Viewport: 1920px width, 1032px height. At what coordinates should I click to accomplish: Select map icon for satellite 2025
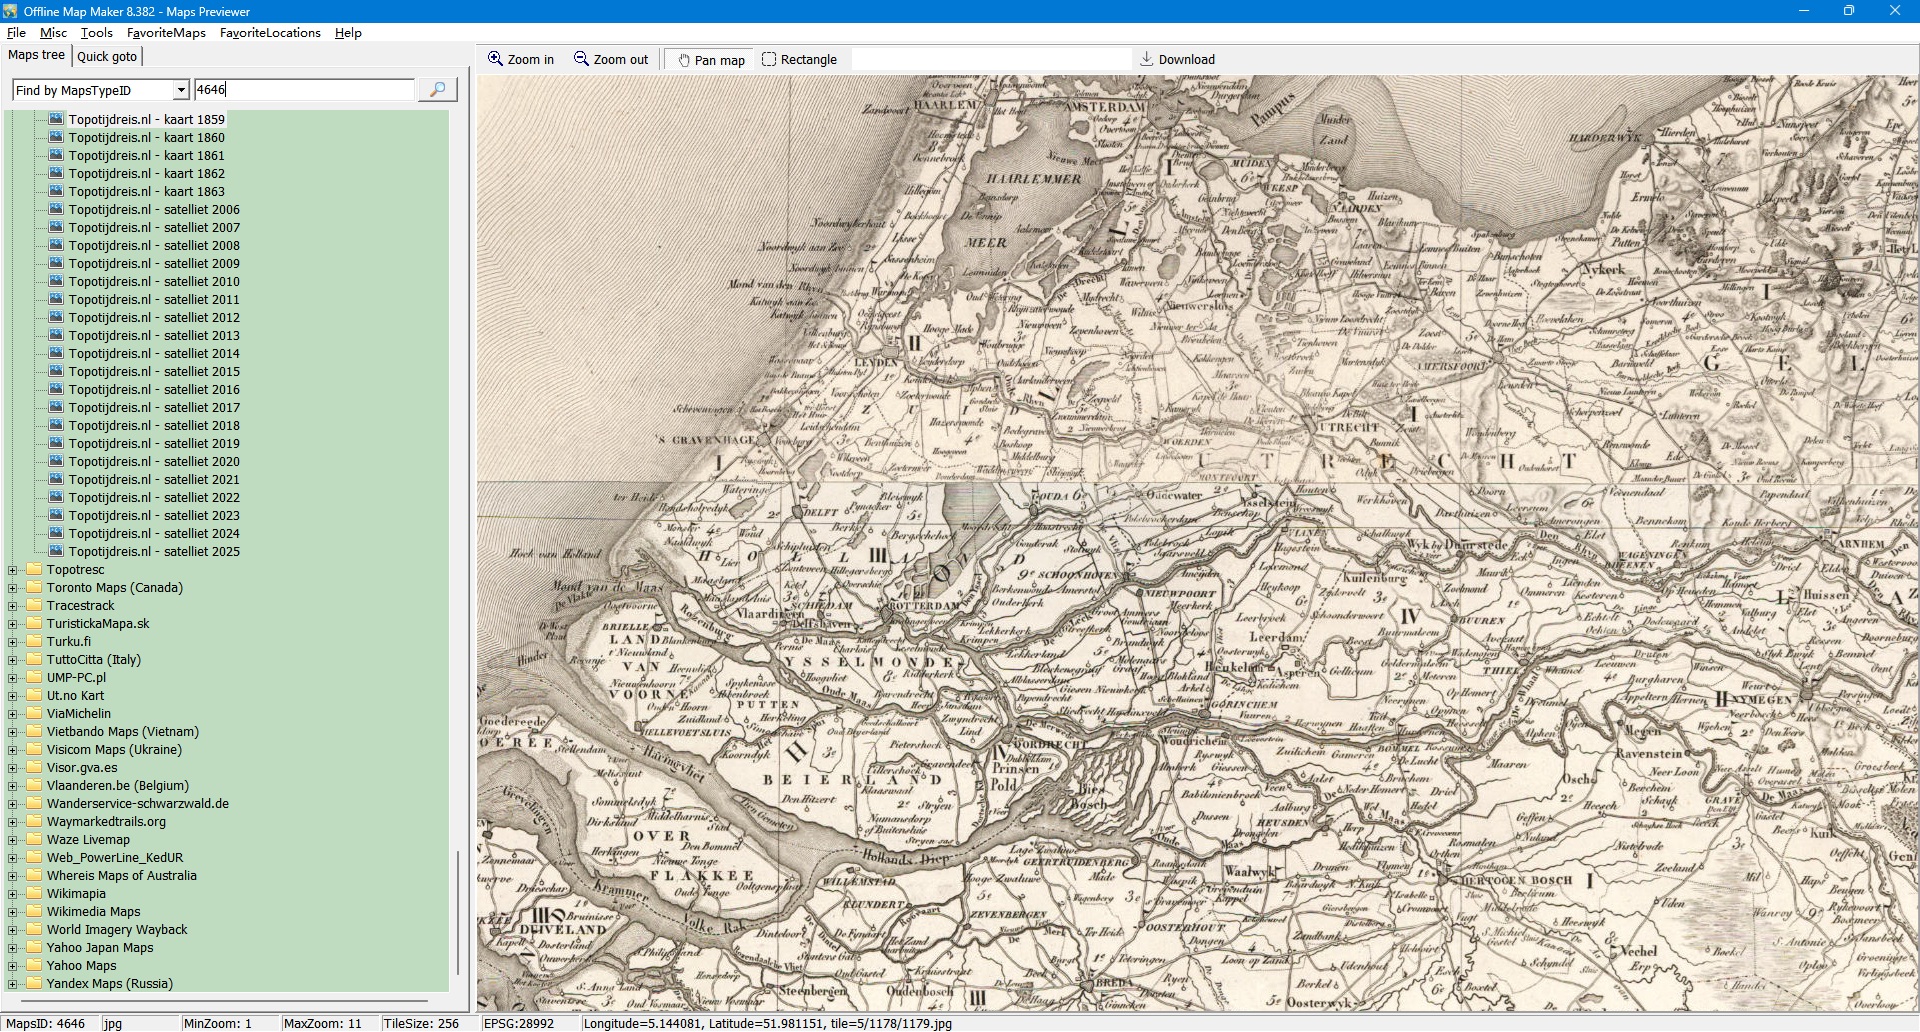point(56,552)
